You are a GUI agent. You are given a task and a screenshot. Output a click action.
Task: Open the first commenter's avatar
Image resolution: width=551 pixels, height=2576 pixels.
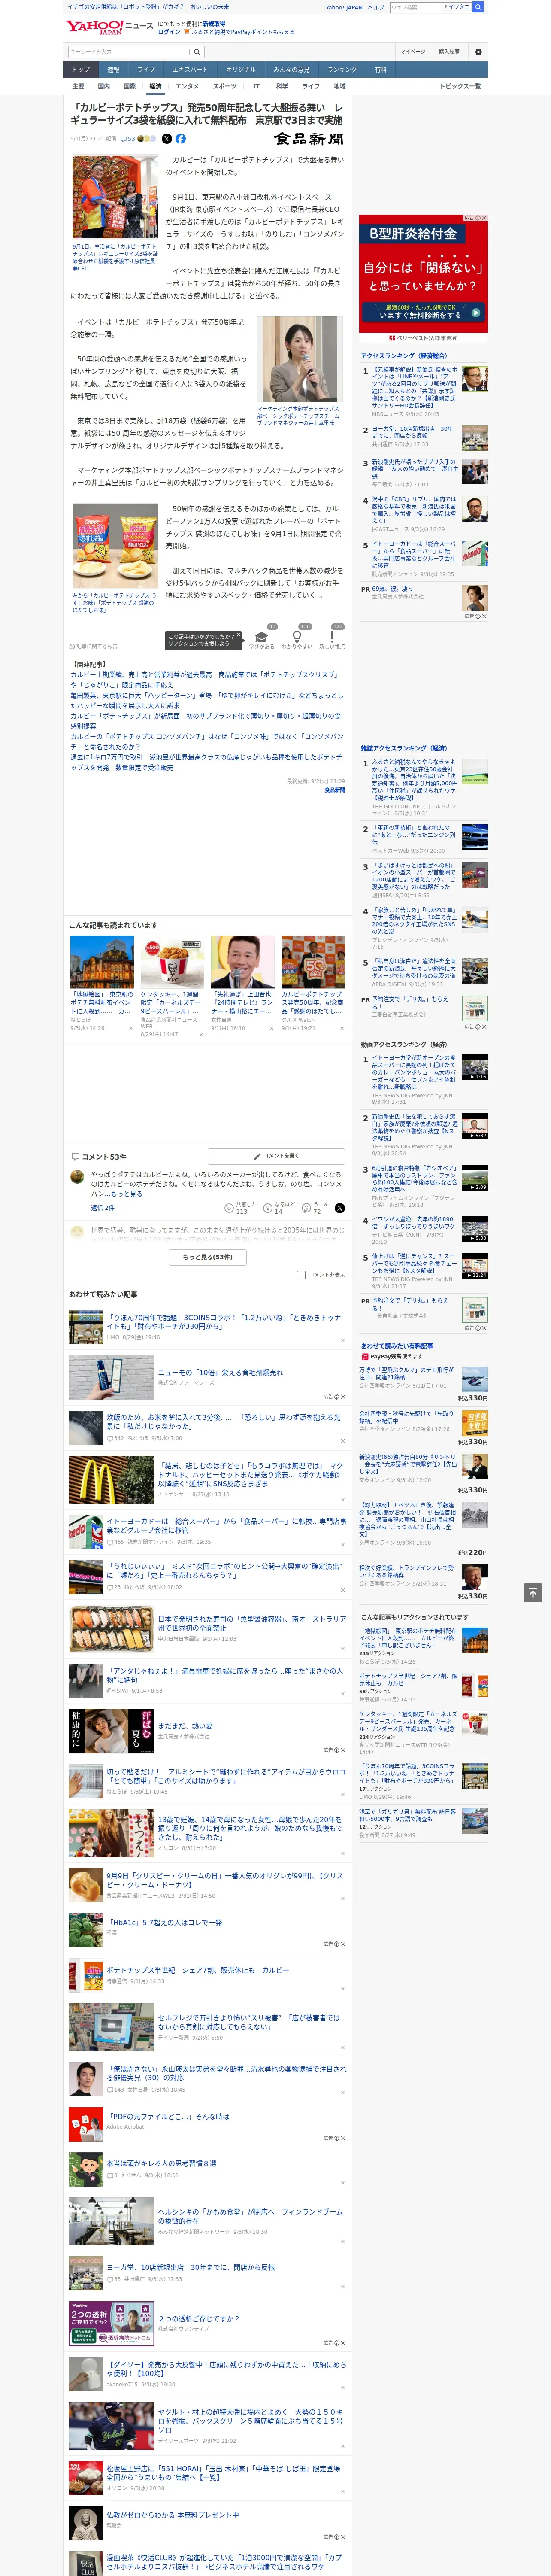pos(77,1176)
